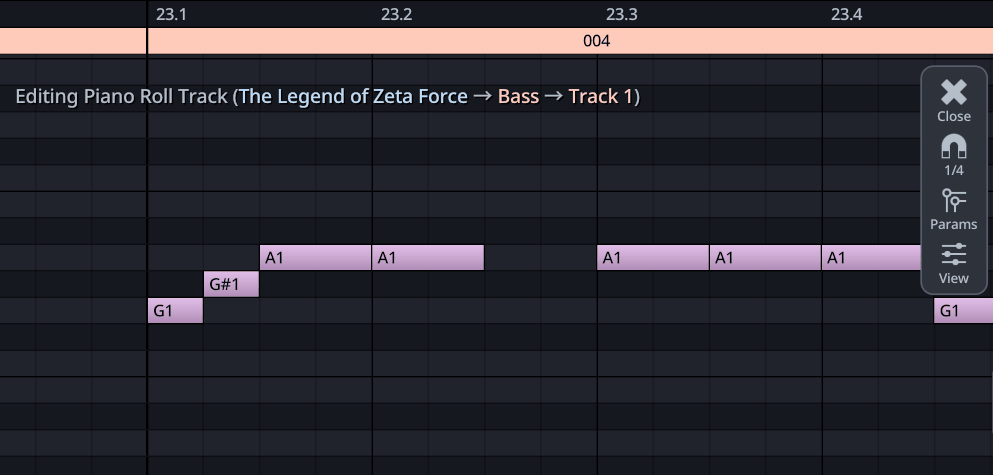Select the A1 note starting at 23.4

tap(870, 258)
